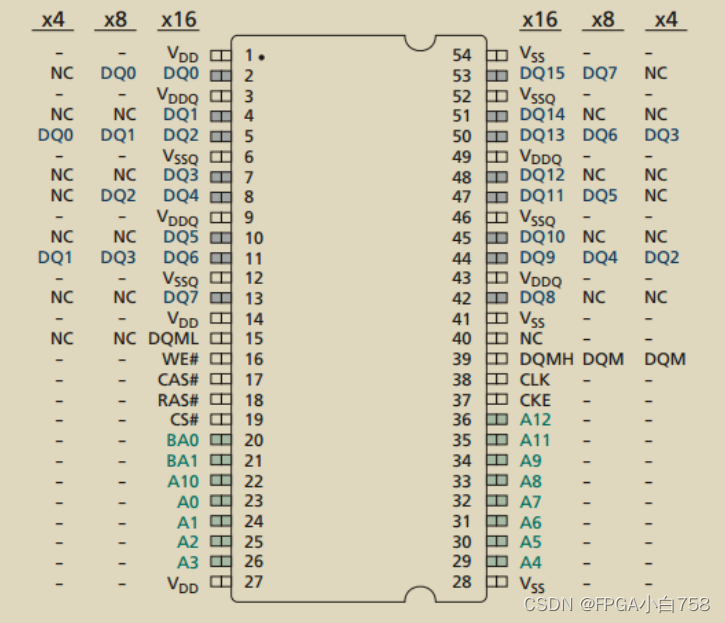
Task: Click pin number 38 label
Action: 461,380
